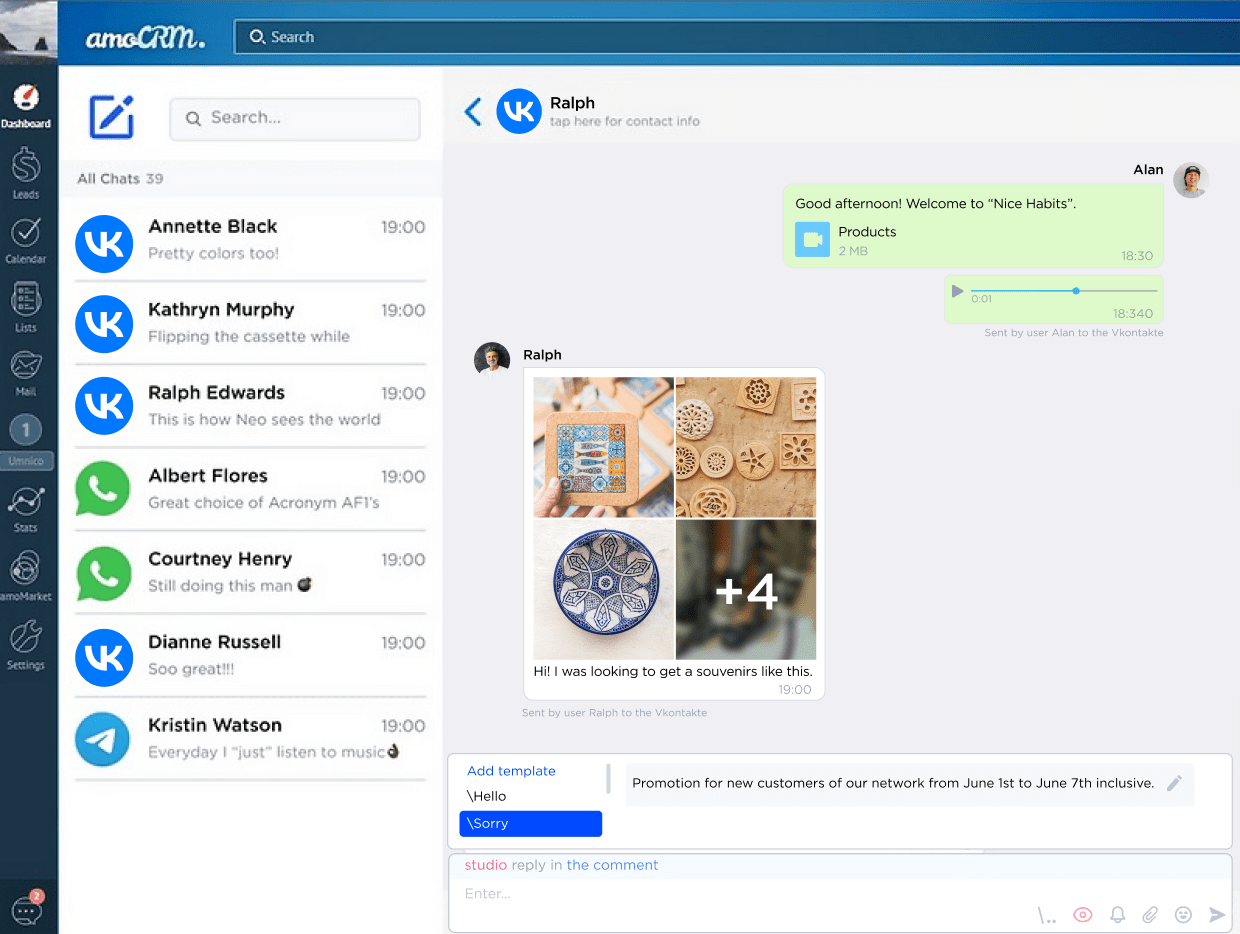Viewport: 1240px width, 934px height.
Task: Expand the +4 hidden product images
Action: 745,588
